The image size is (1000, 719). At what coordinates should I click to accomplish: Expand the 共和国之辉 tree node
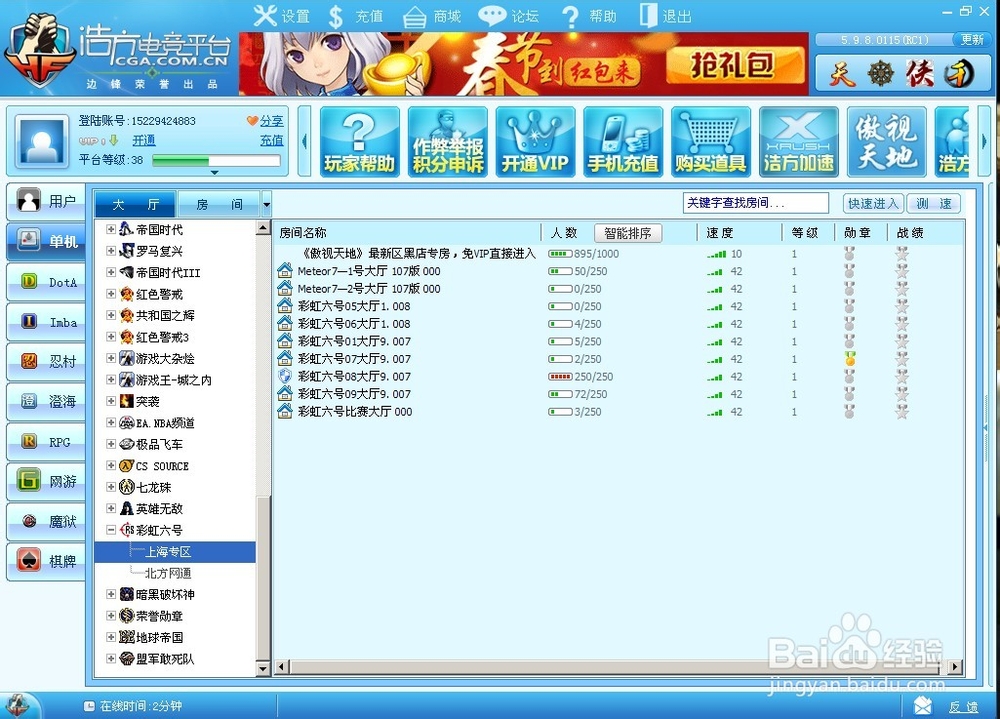click(x=111, y=315)
